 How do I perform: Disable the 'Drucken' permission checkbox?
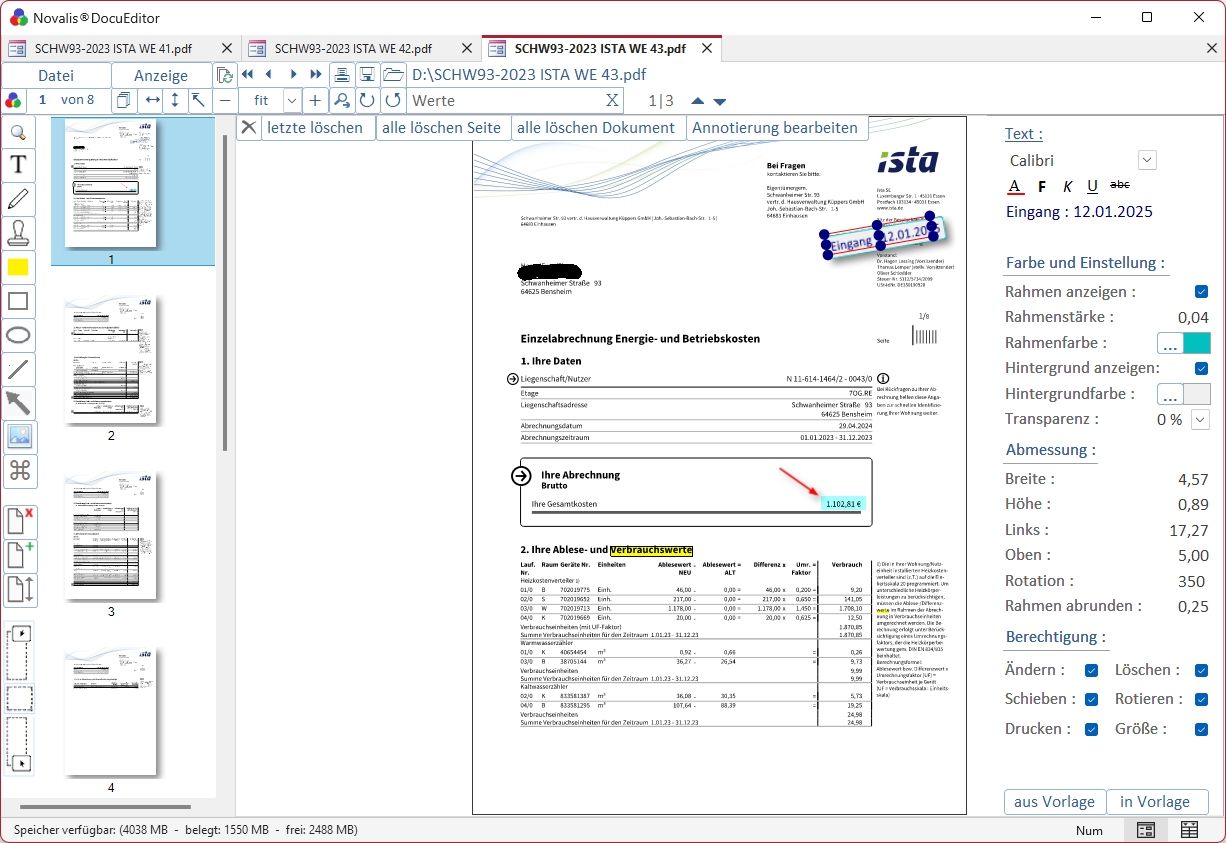[1091, 729]
